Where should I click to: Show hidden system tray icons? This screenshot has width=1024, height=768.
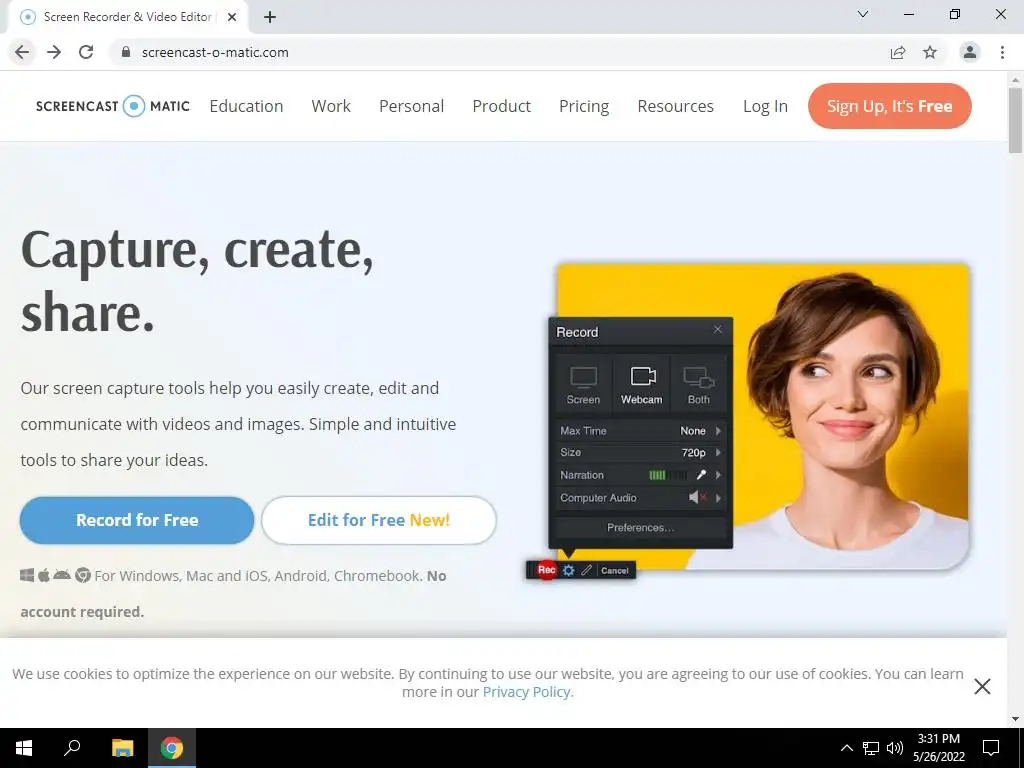point(846,748)
